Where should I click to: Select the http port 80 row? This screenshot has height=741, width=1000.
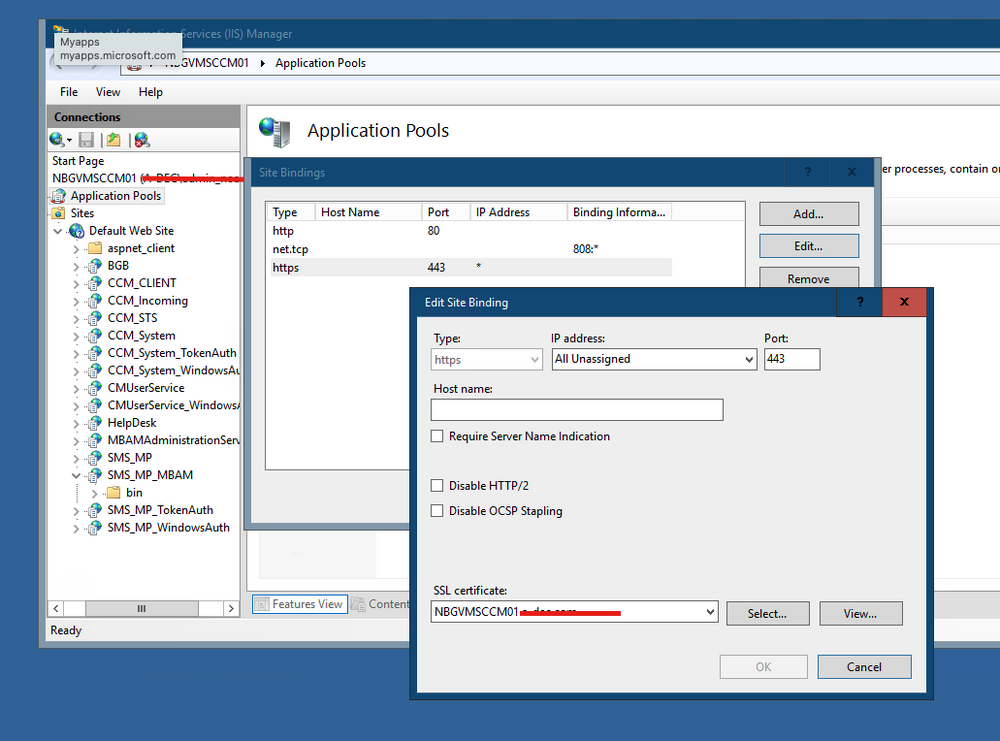click(471, 231)
